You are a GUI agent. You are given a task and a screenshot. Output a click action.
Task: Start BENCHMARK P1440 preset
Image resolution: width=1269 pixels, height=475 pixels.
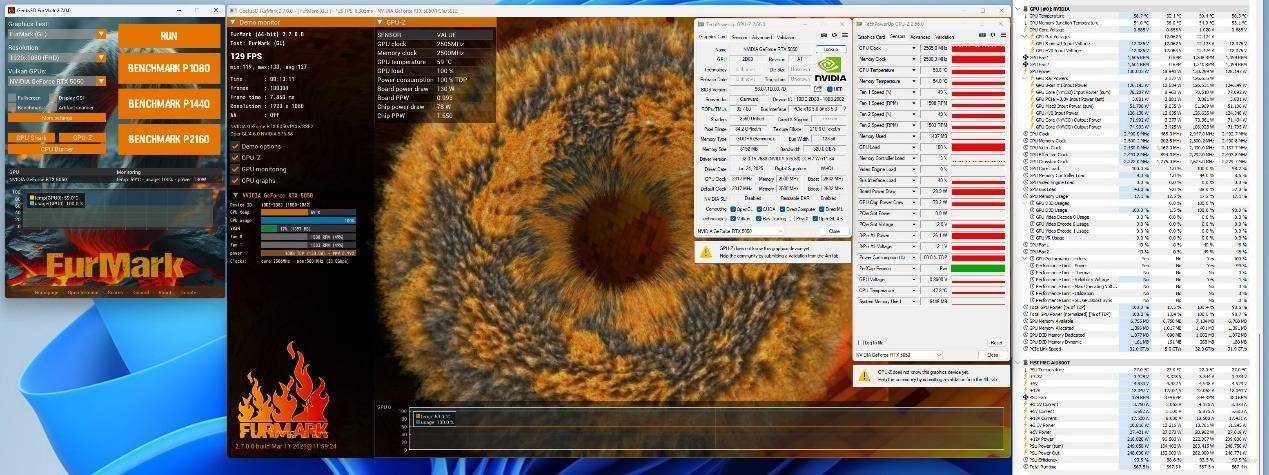(169, 105)
